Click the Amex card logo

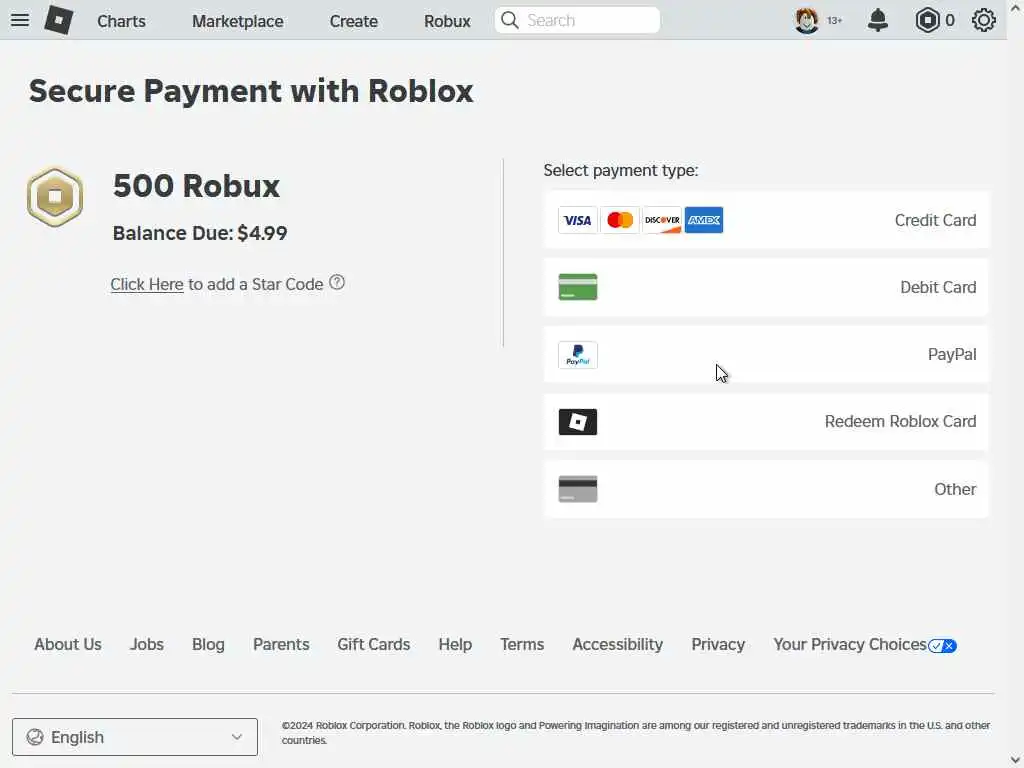coord(704,220)
